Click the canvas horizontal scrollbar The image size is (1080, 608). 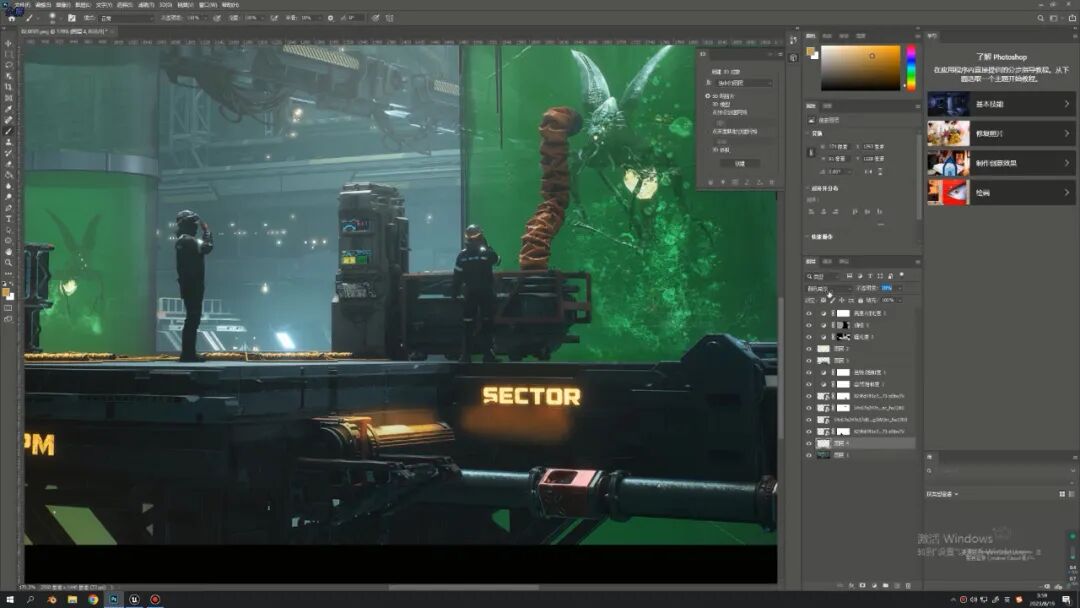pyautogui.click(x=464, y=587)
